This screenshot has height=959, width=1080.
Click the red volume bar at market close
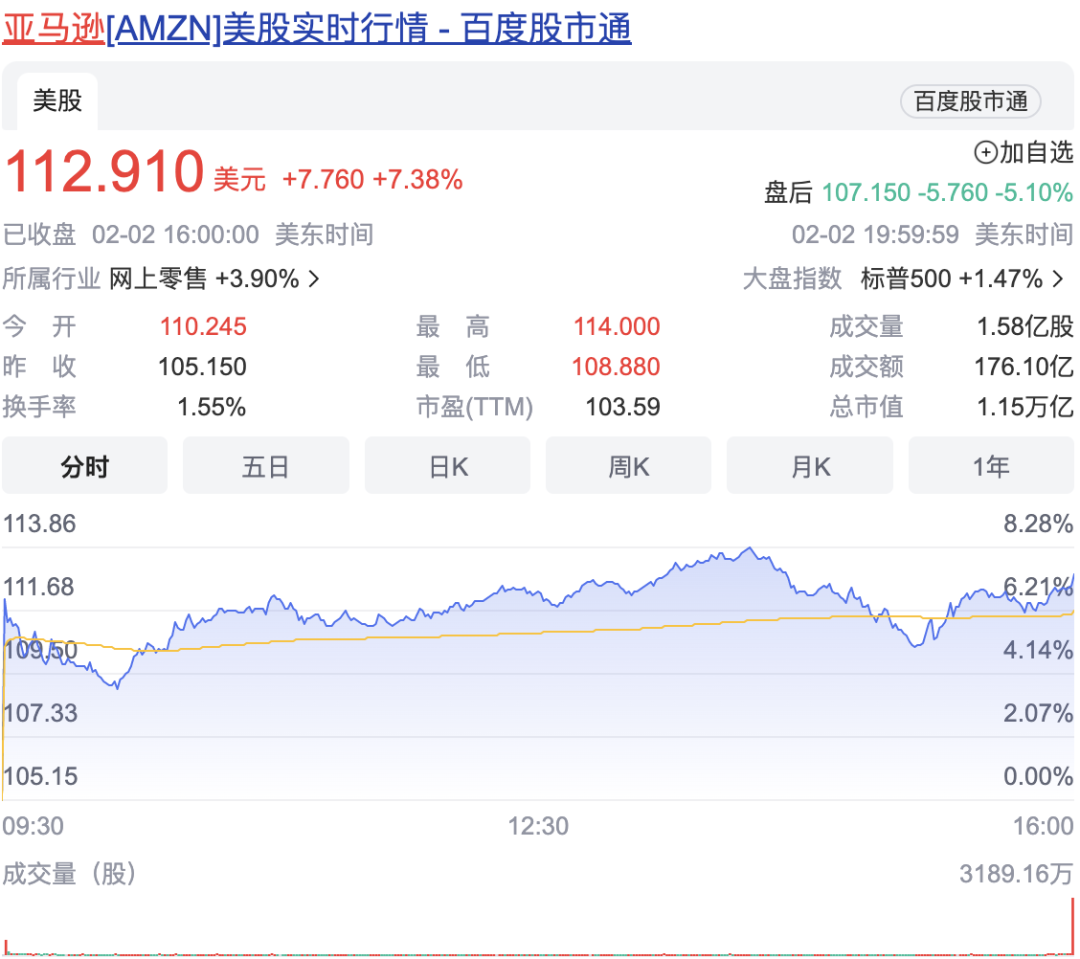pyautogui.click(x=1072, y=925)
